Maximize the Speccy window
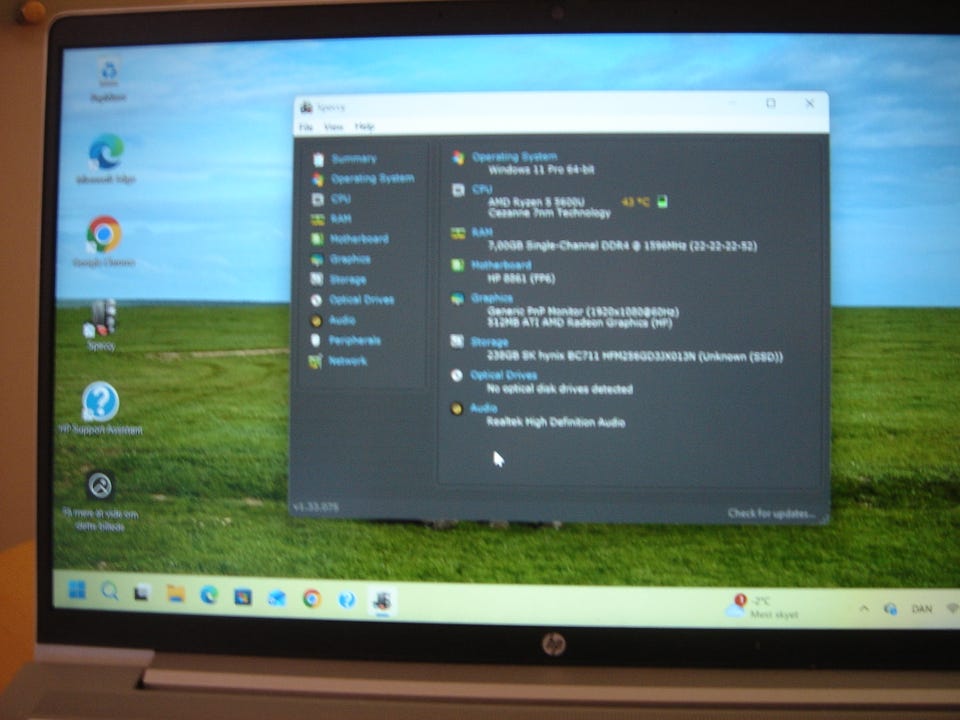The width and height of the screenshot is (960, 720). click(771, 103)
